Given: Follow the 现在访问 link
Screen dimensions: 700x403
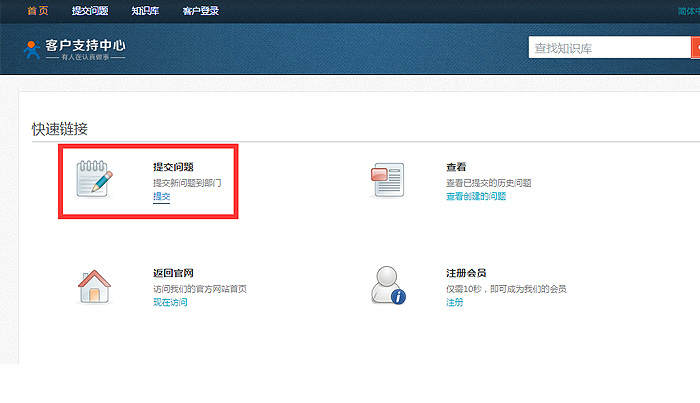Looking at the screenshot, I should (169, 303).
